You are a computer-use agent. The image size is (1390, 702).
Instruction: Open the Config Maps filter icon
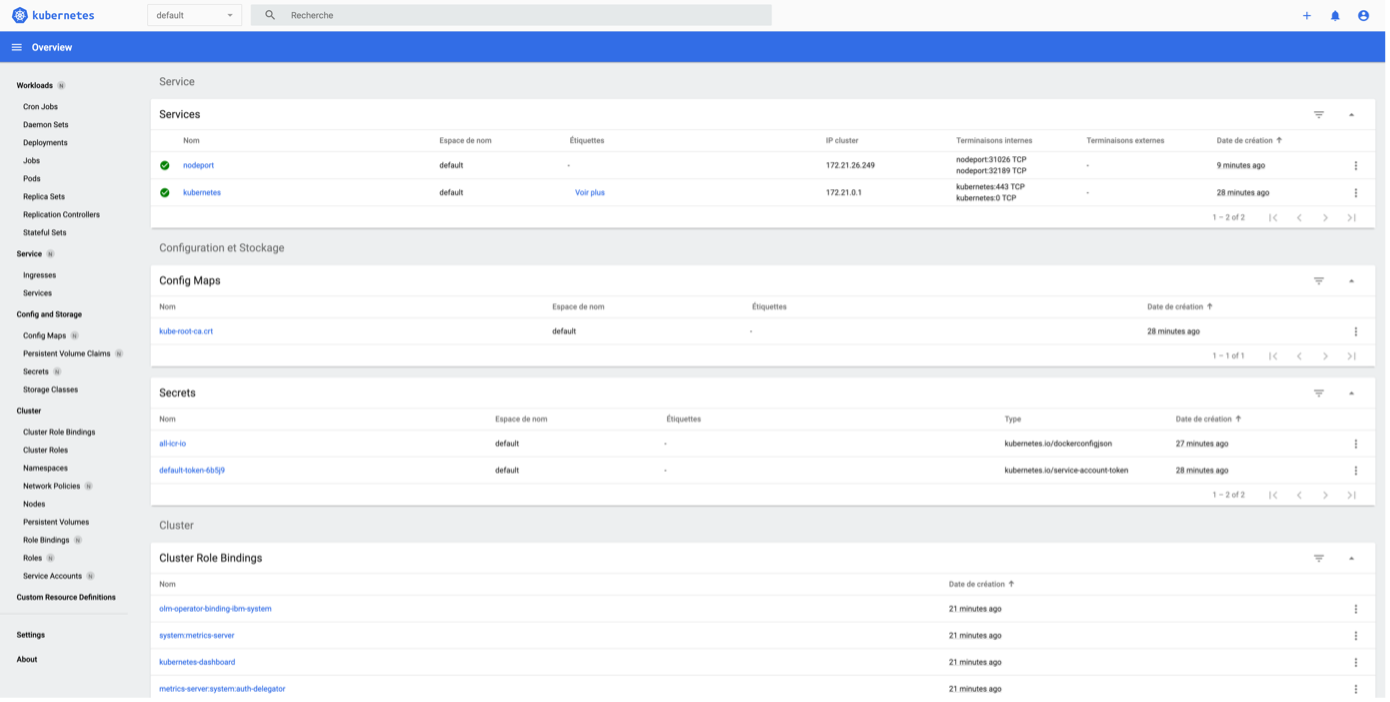(1318, 281)
